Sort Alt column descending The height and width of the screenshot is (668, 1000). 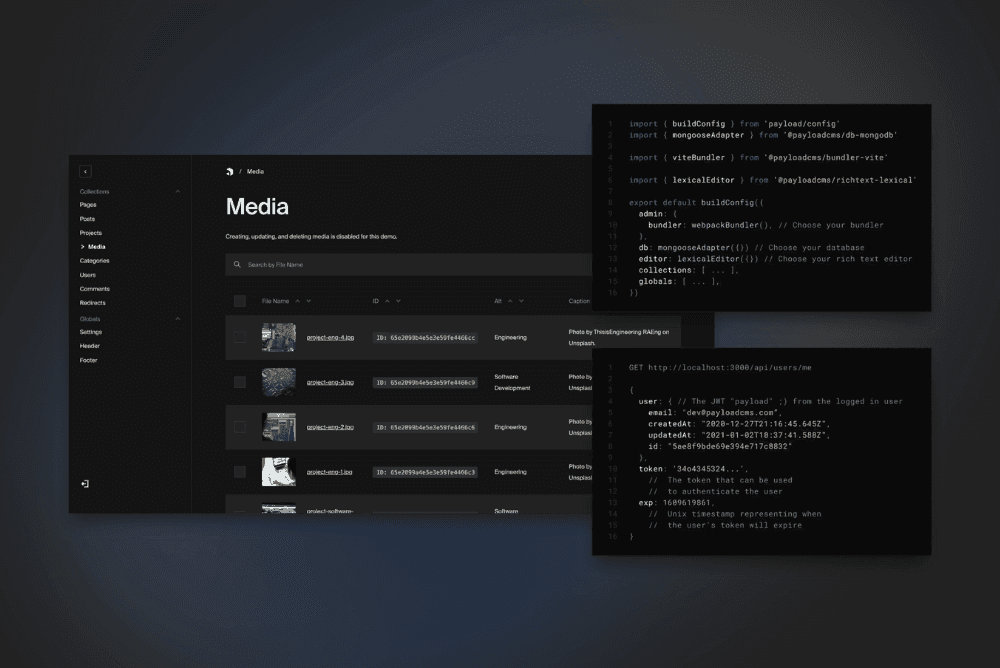pos(521,301)
